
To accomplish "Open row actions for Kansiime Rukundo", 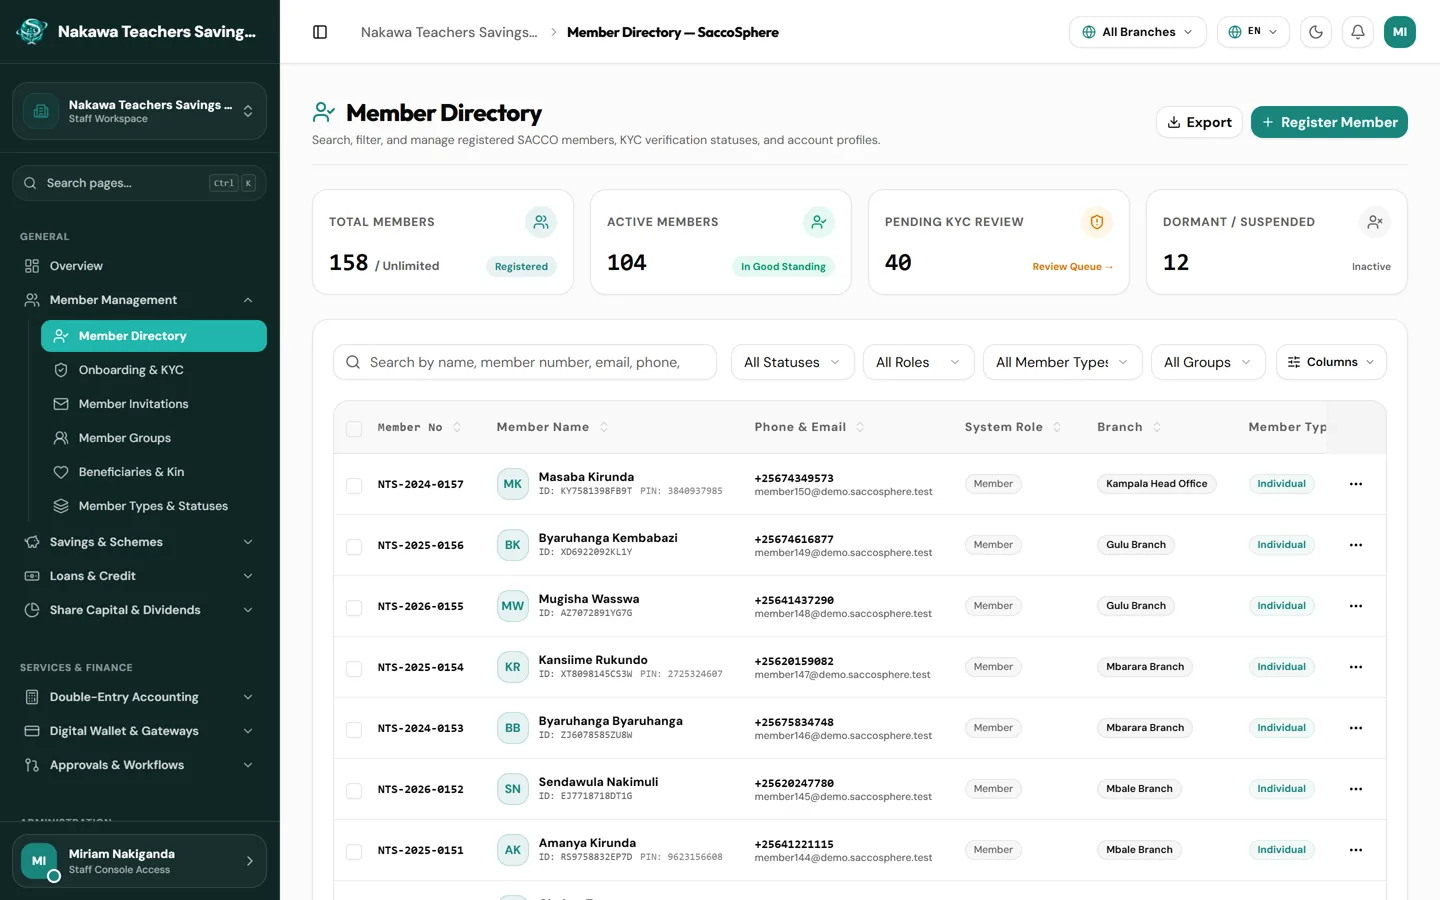I will coord(1356,667).
